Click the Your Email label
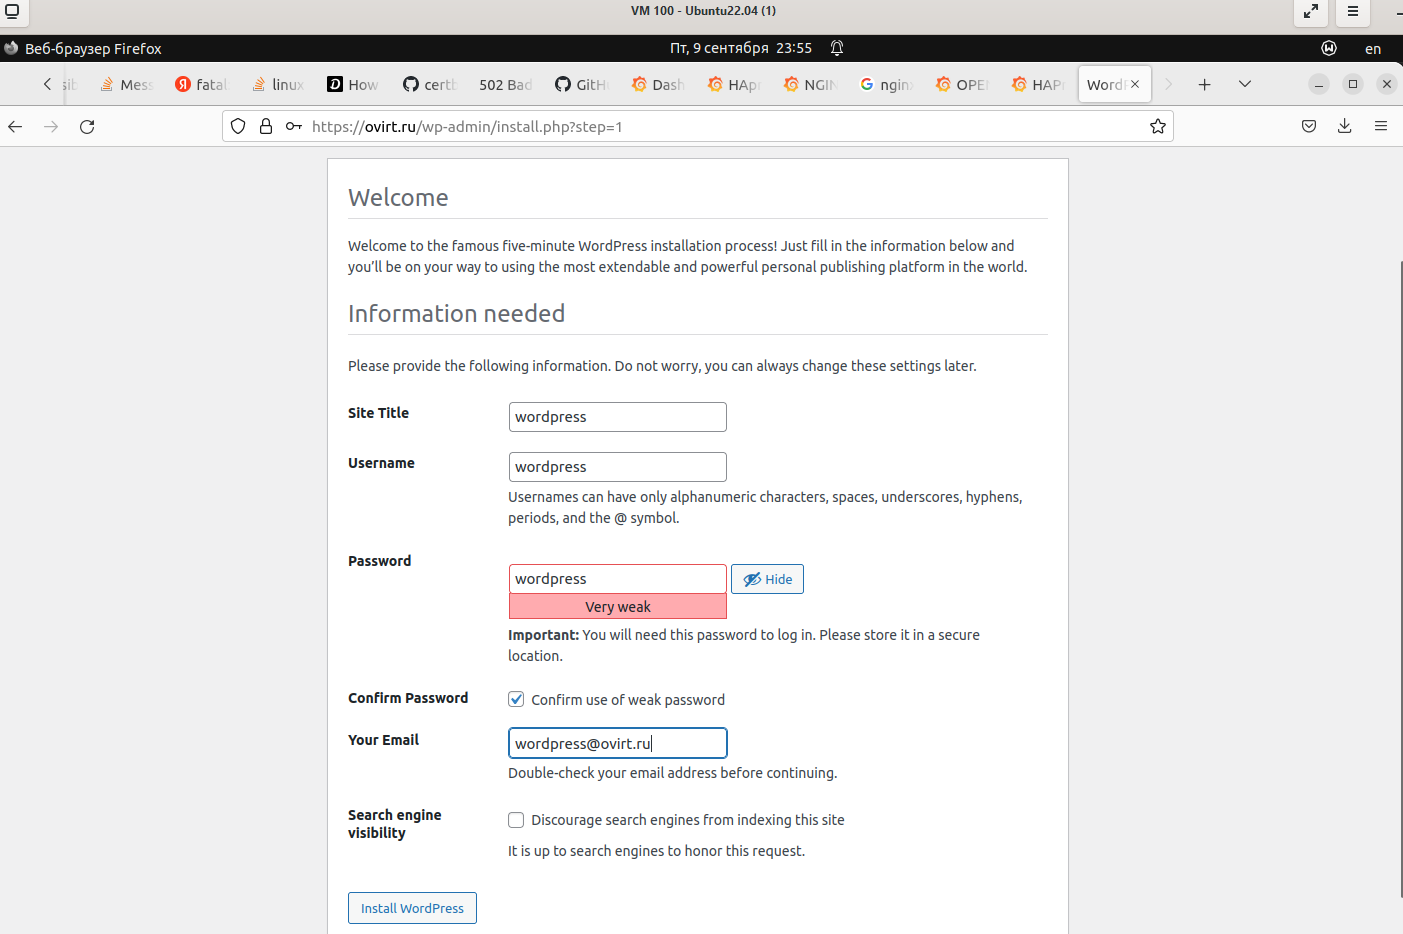This screenshot has width=1403, height=934. (x=383, y=740)
